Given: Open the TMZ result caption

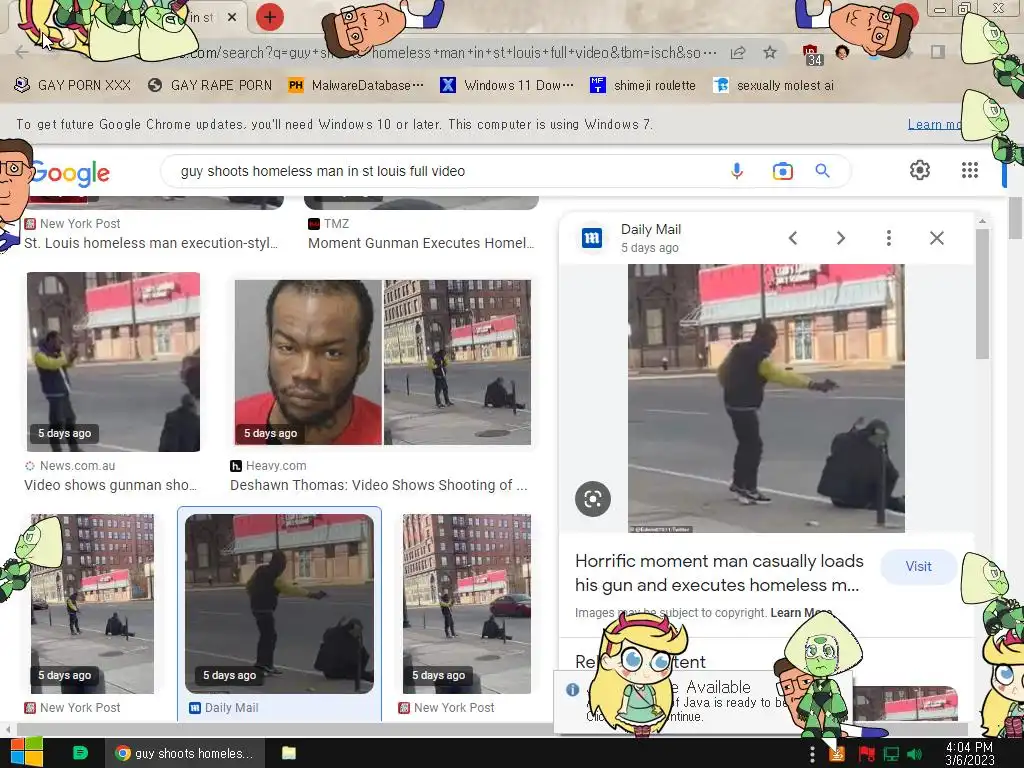Looking at the screenshot, I should click(x=421, y=243).
